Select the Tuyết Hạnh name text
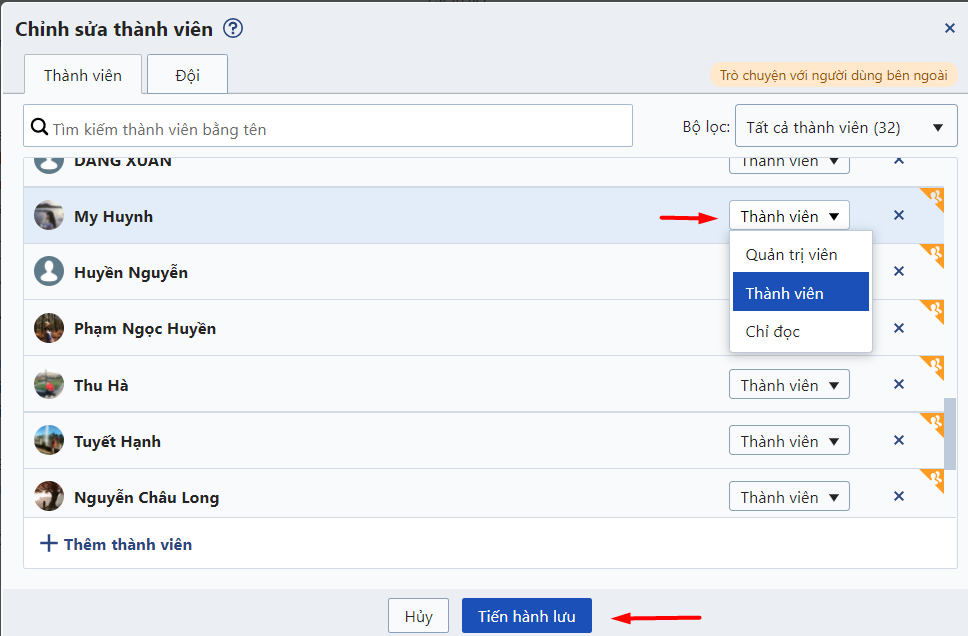 [117, 441]
